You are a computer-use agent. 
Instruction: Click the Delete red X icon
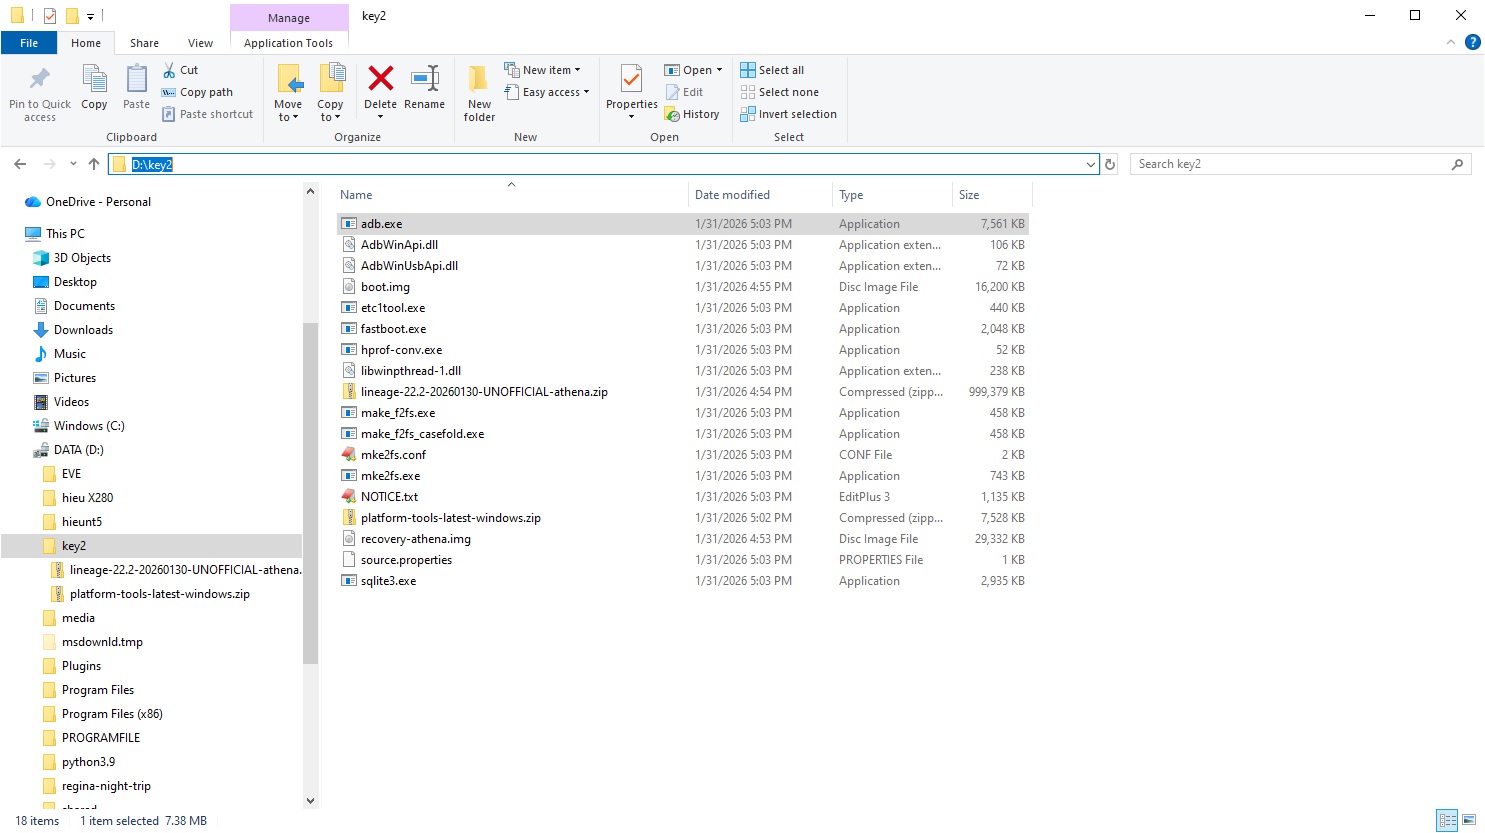[x=380, y=79]
